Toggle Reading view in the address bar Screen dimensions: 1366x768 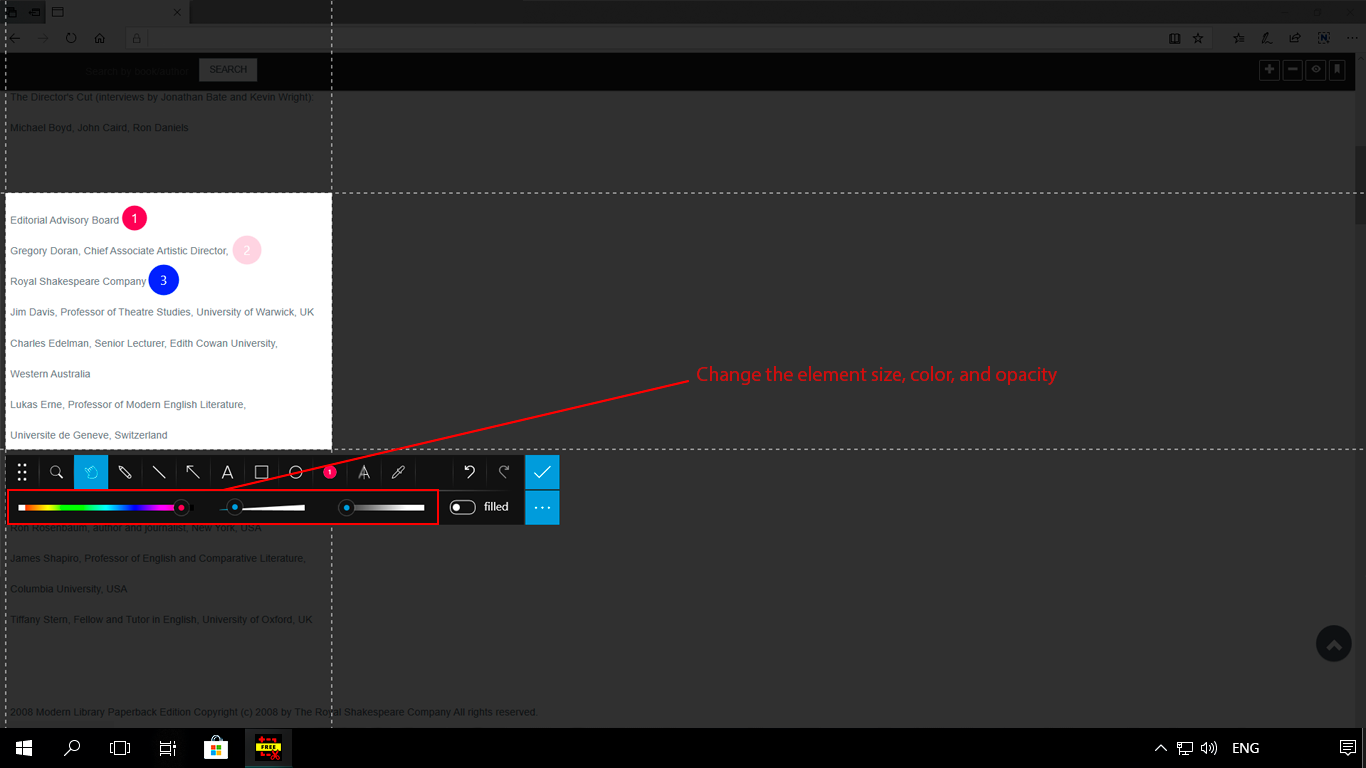[1173, 37]
